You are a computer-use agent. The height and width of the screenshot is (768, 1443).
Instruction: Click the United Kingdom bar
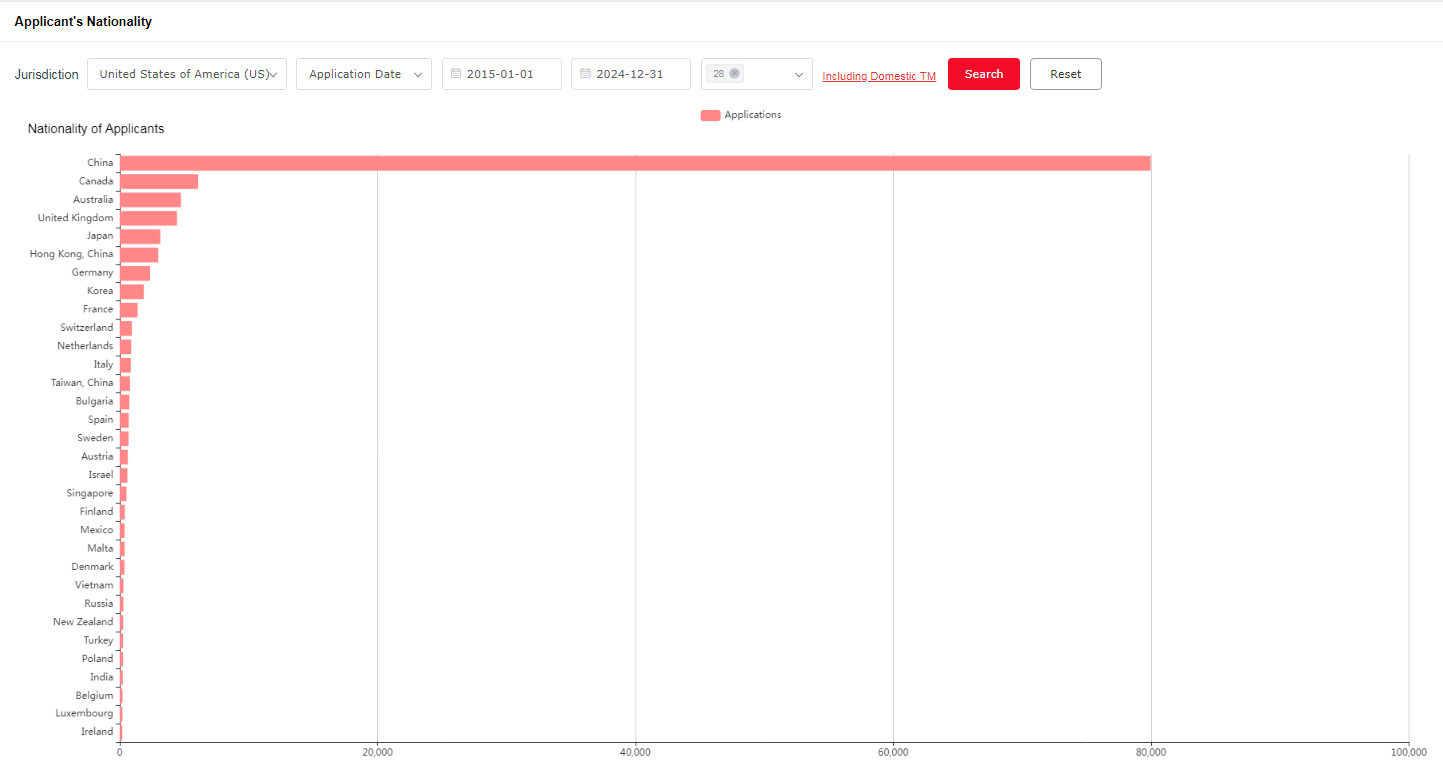pos(148,218)
